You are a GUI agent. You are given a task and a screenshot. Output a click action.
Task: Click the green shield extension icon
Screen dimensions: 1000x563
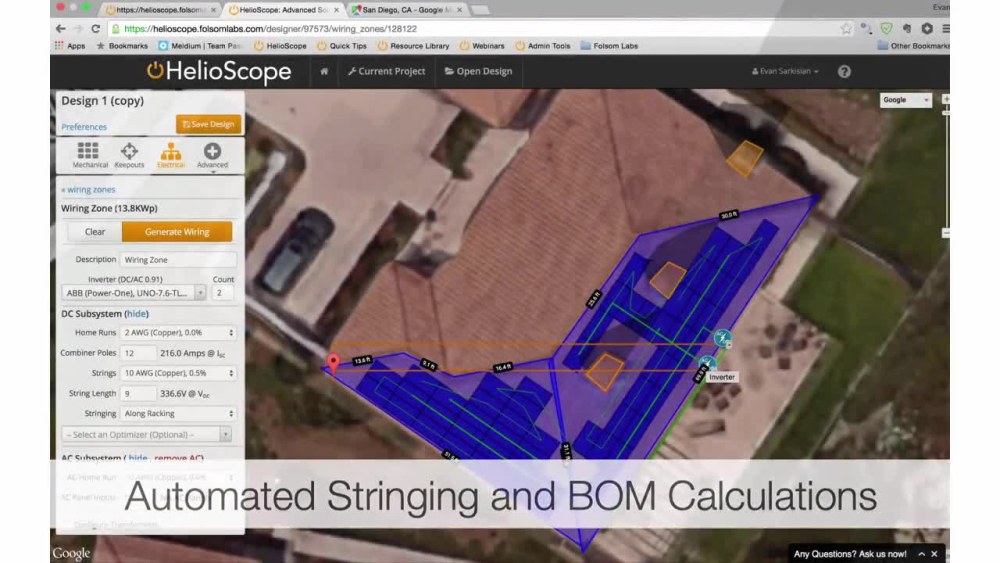886,29
